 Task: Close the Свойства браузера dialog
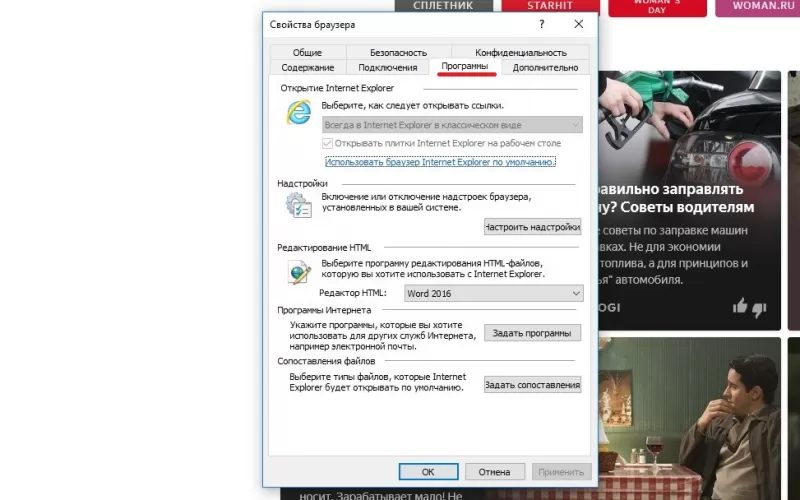579,24
